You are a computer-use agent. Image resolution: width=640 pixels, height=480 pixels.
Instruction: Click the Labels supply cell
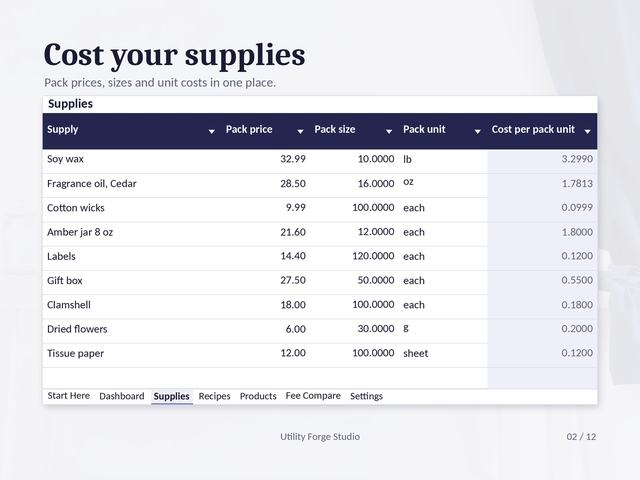click(132, 256)
